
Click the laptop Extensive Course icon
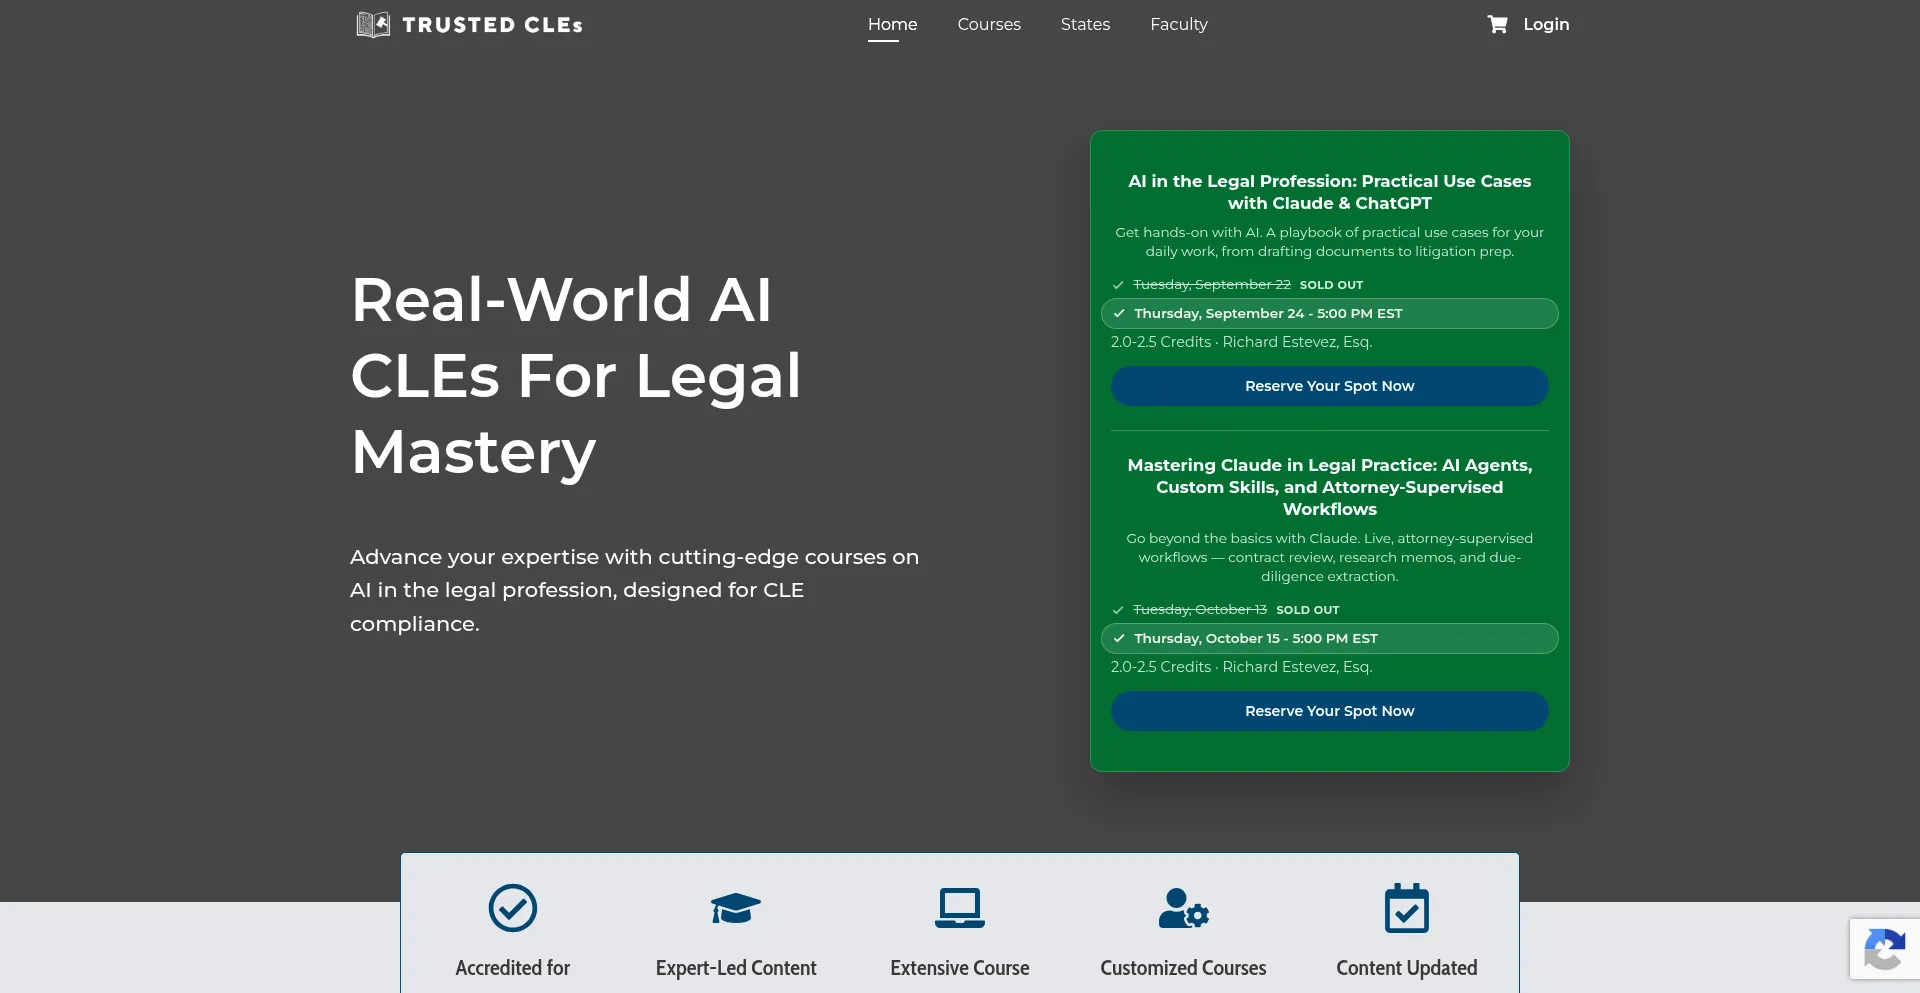(x=960, y=908)
